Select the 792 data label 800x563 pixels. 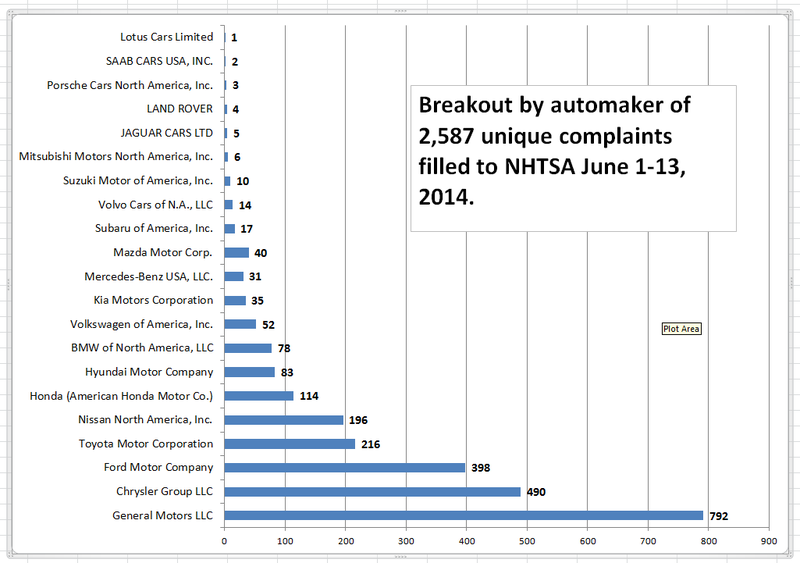[x=718, y=516]
